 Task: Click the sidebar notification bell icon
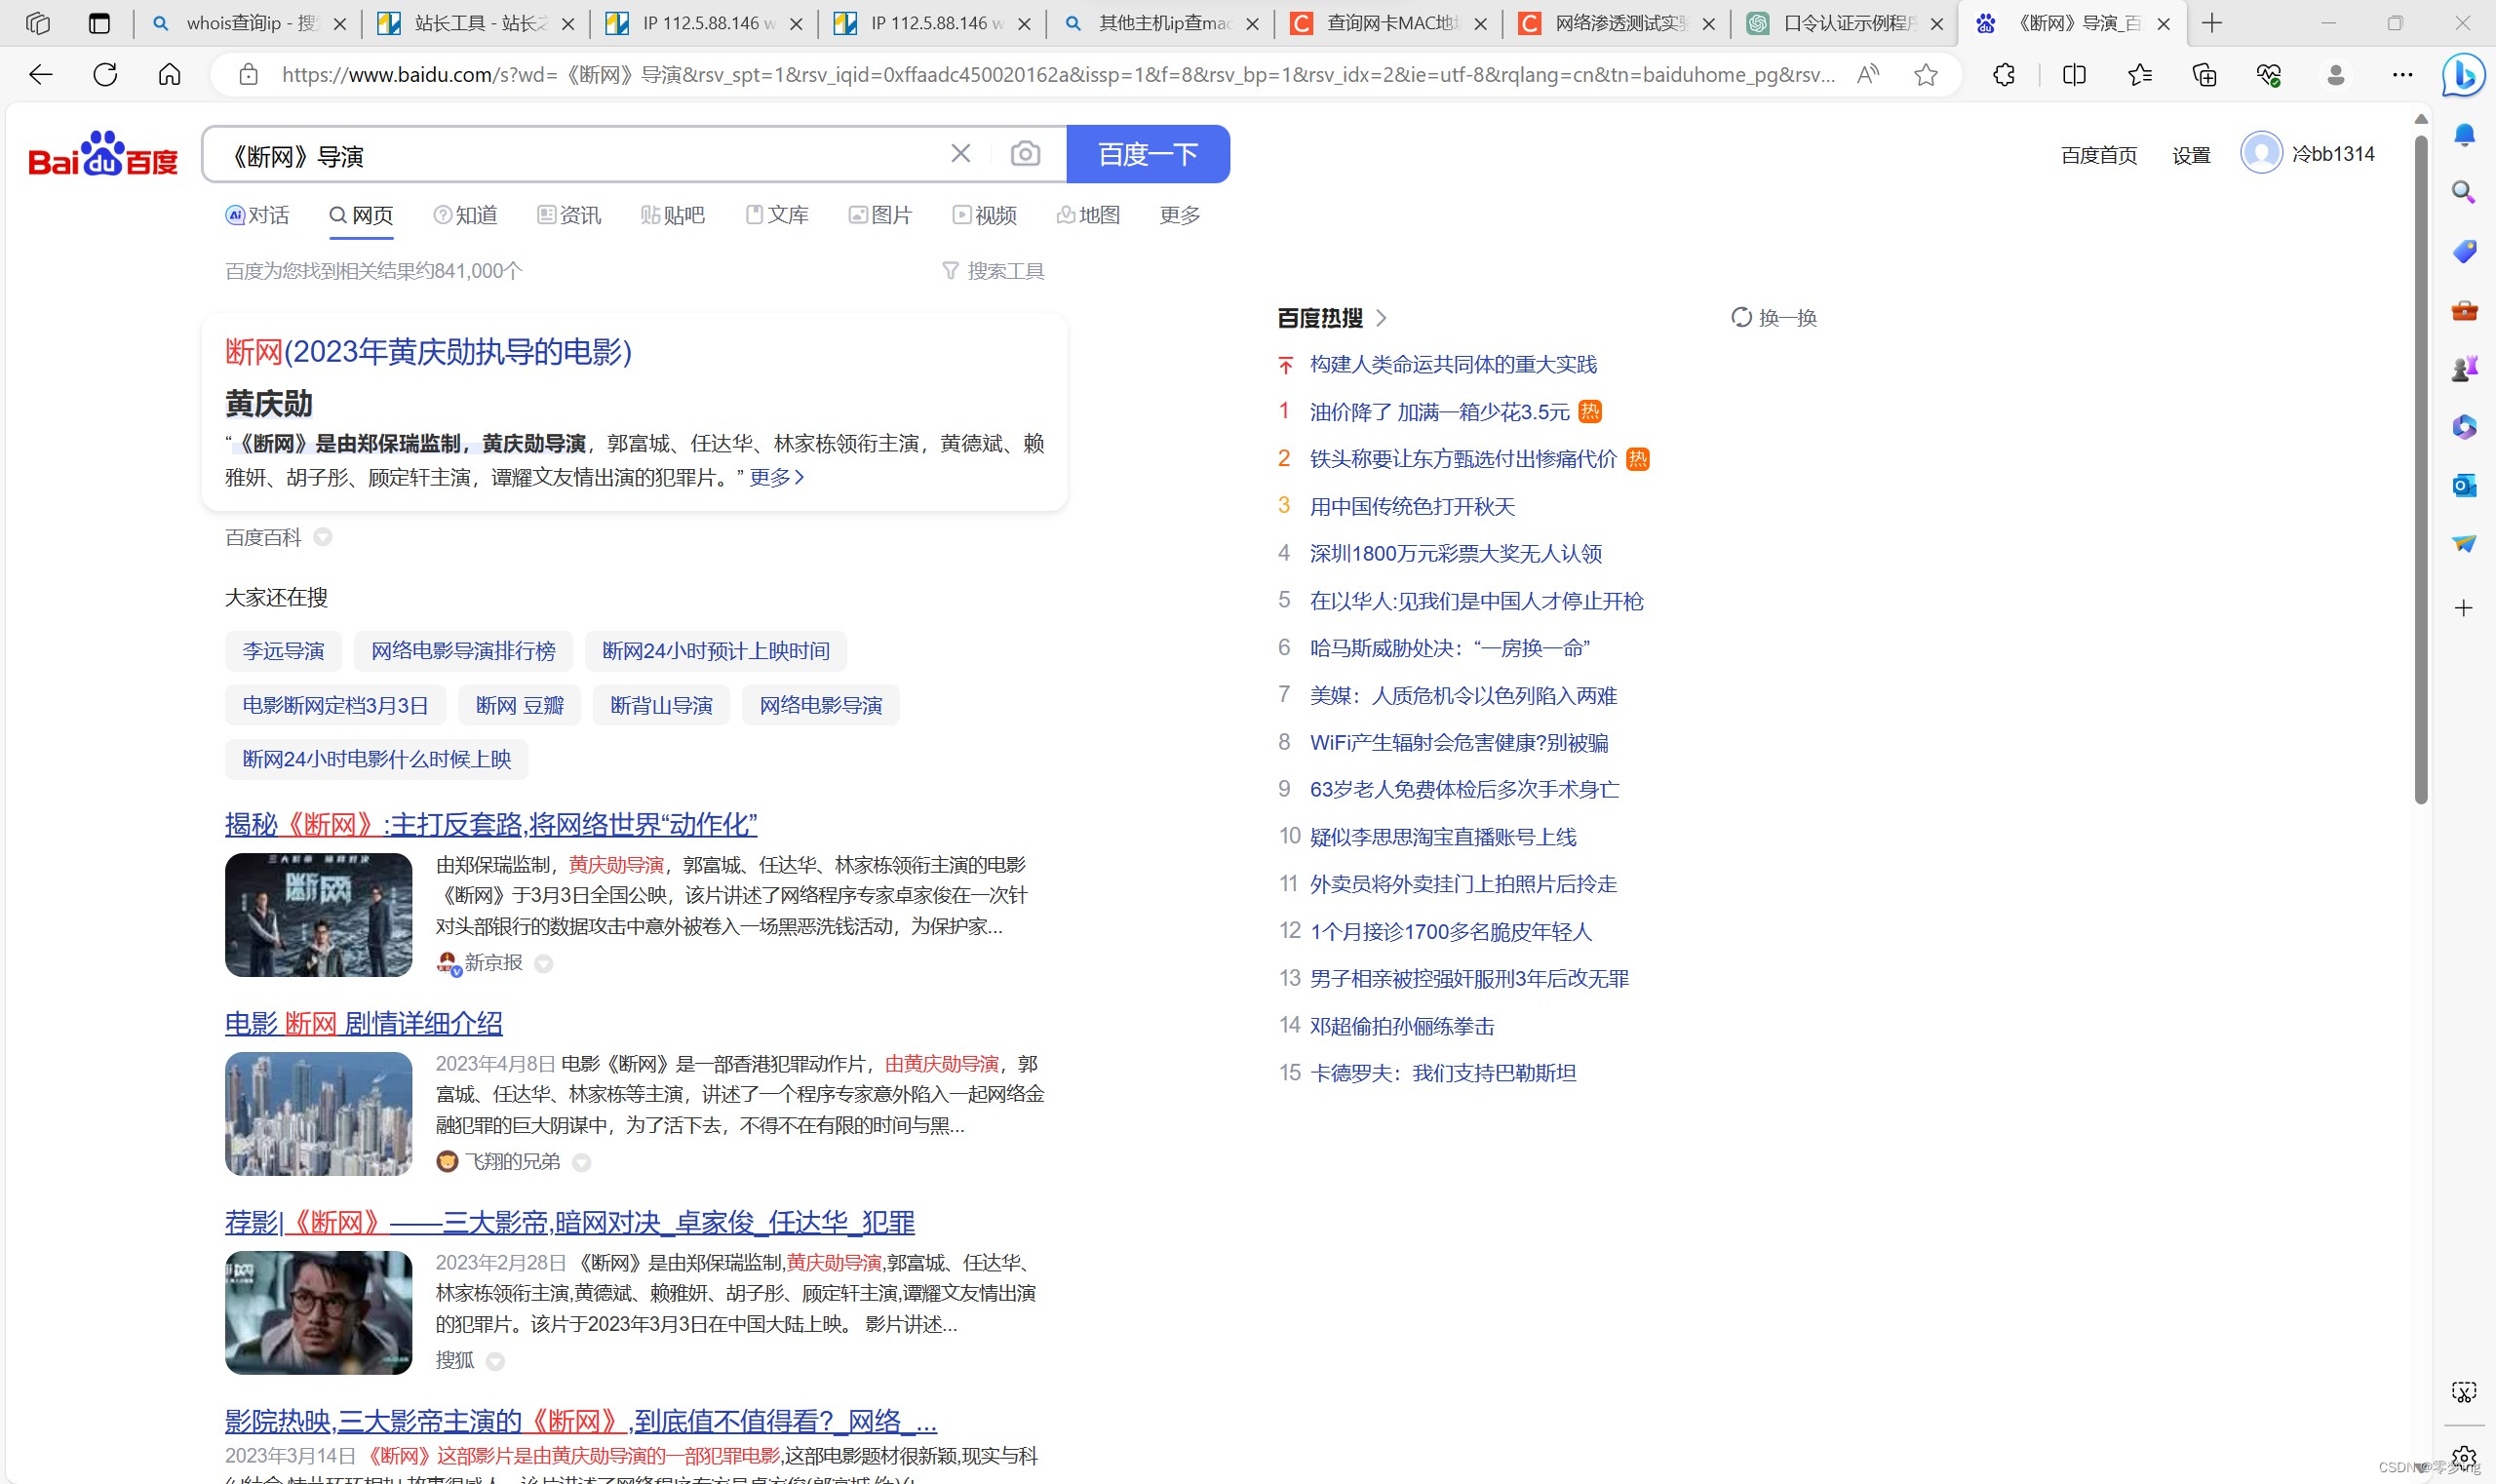[2463, 135]
